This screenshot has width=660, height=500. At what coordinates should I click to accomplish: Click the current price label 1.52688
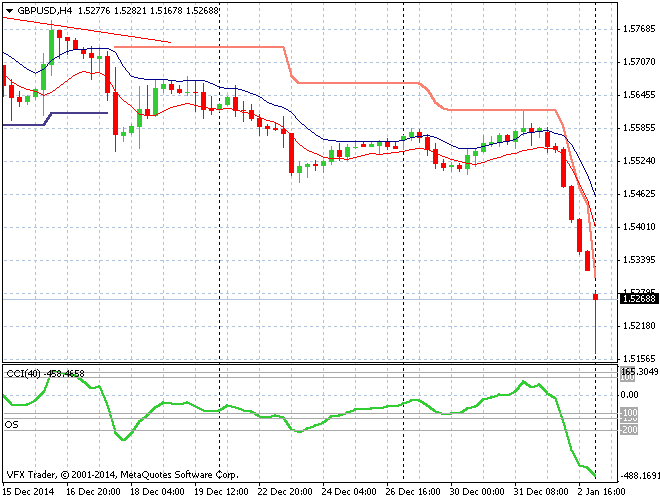coord(637,298)
